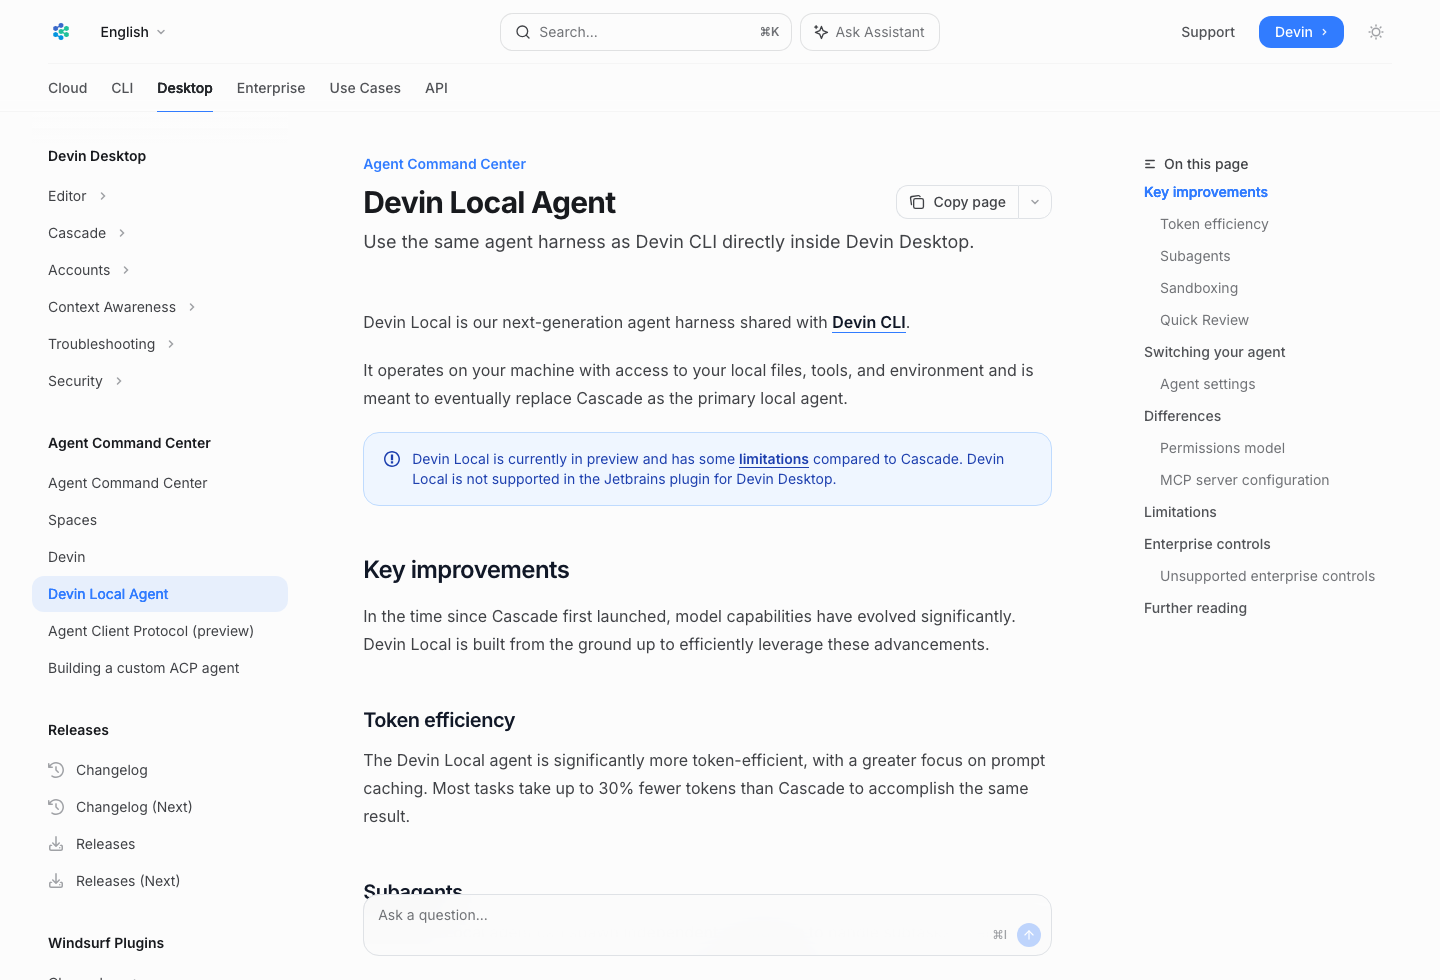1440x980 pixels.
Task: Click the Token efficiency heading
Action: 439,720
